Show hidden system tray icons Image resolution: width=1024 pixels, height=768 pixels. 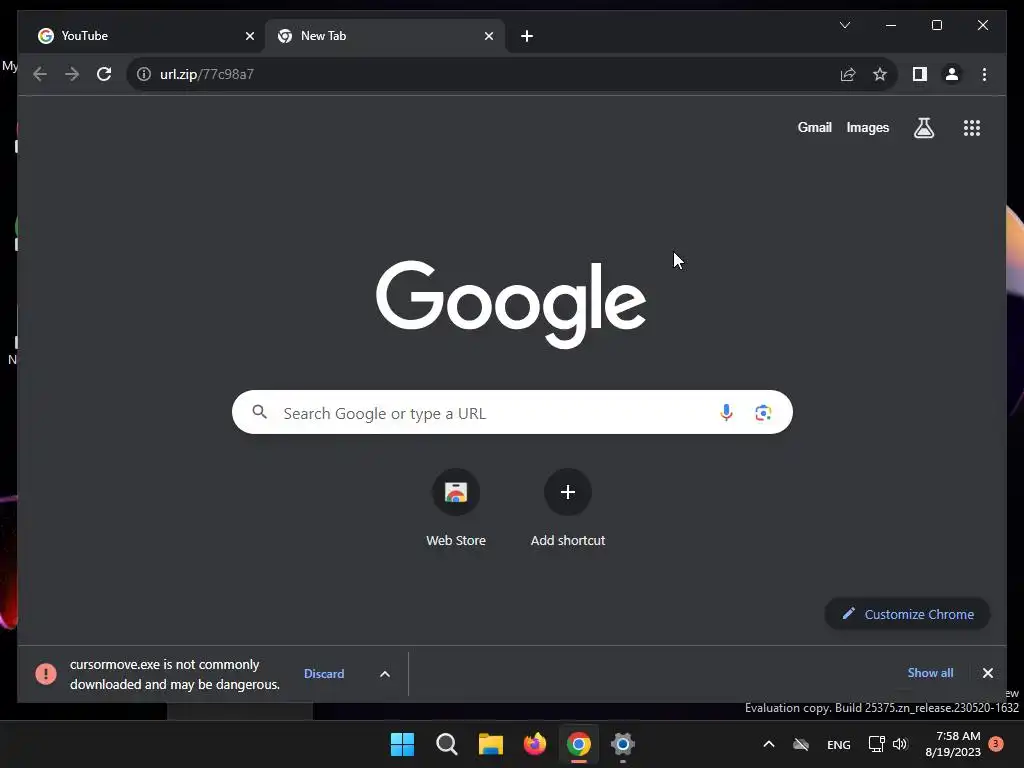(769, 744)
